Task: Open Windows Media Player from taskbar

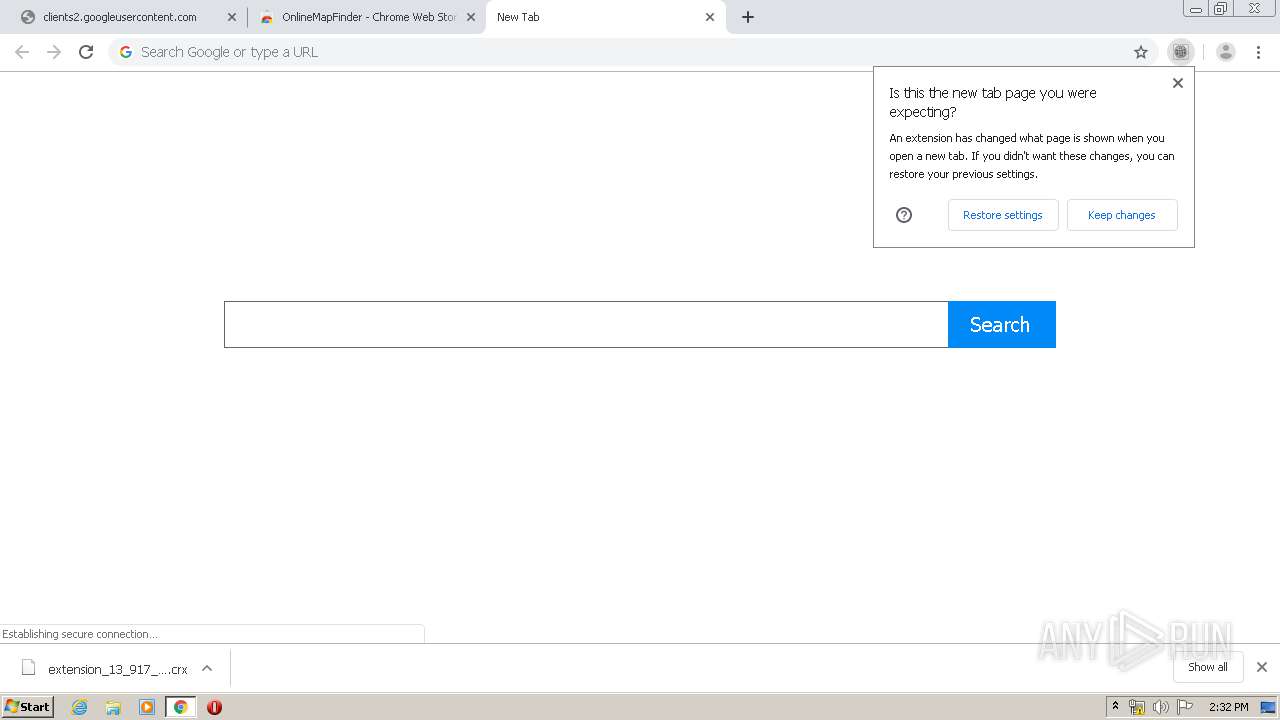Action: pos(147,707)
